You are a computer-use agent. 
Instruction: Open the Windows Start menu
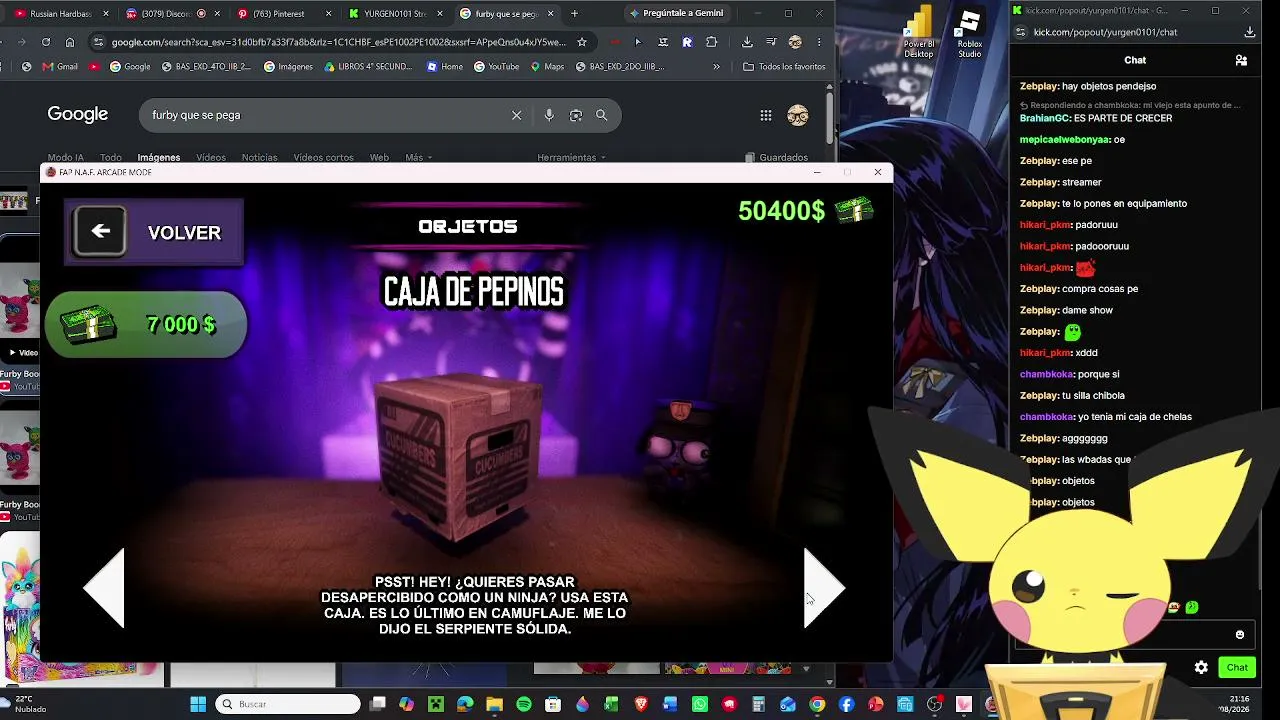[x=198, y=704]
